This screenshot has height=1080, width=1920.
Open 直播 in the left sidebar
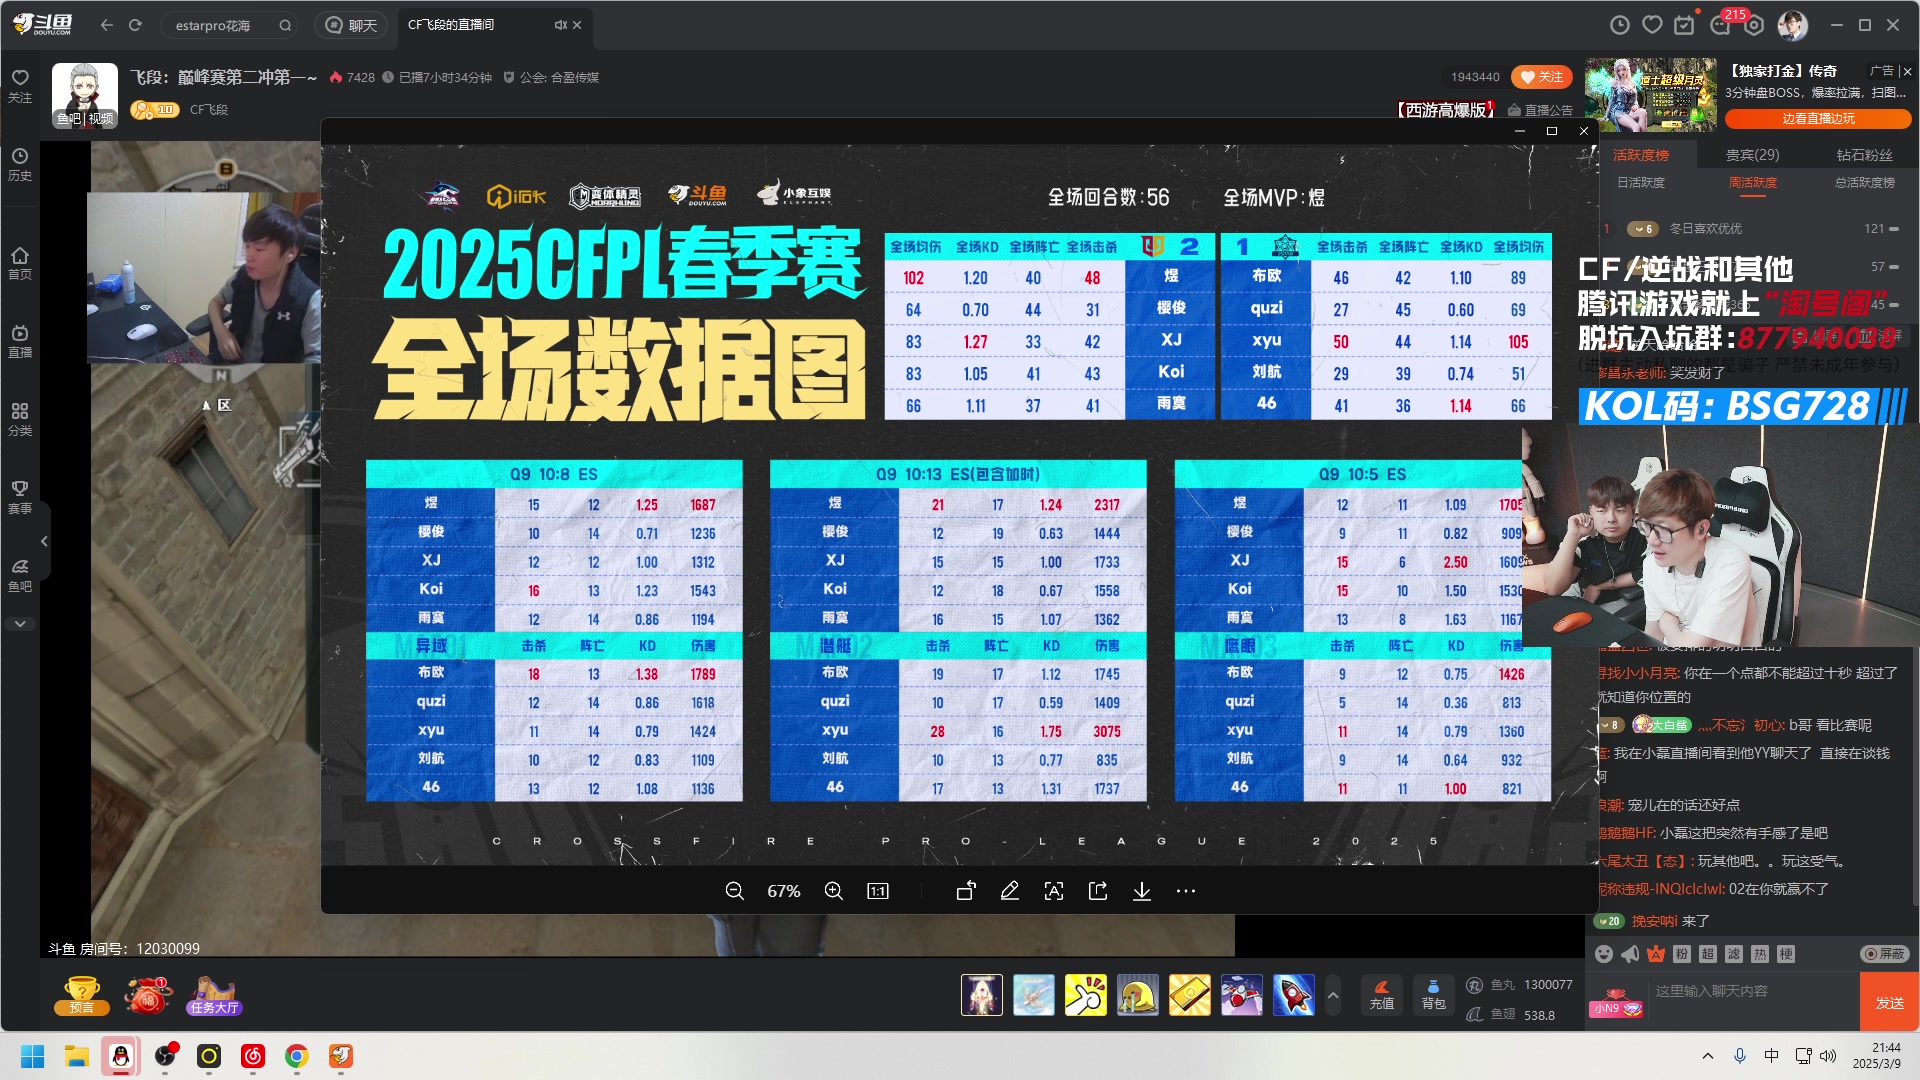[20, 341]
